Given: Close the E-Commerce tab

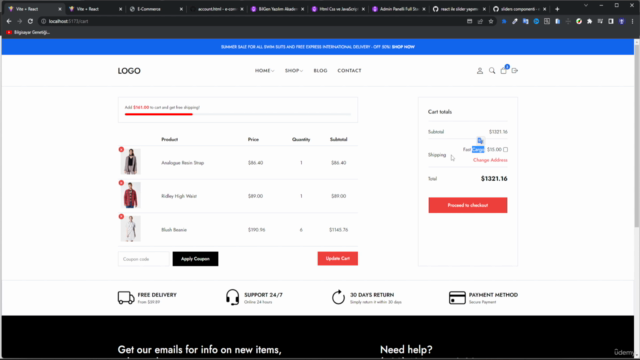Looking at the screenshot, I should click(181, 9).
